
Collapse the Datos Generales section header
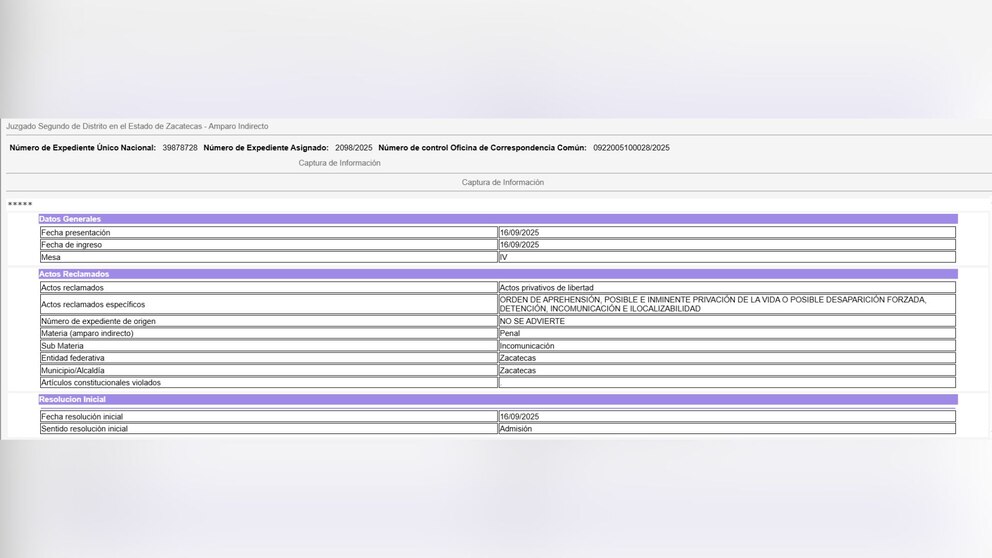[x=497, y=219]
